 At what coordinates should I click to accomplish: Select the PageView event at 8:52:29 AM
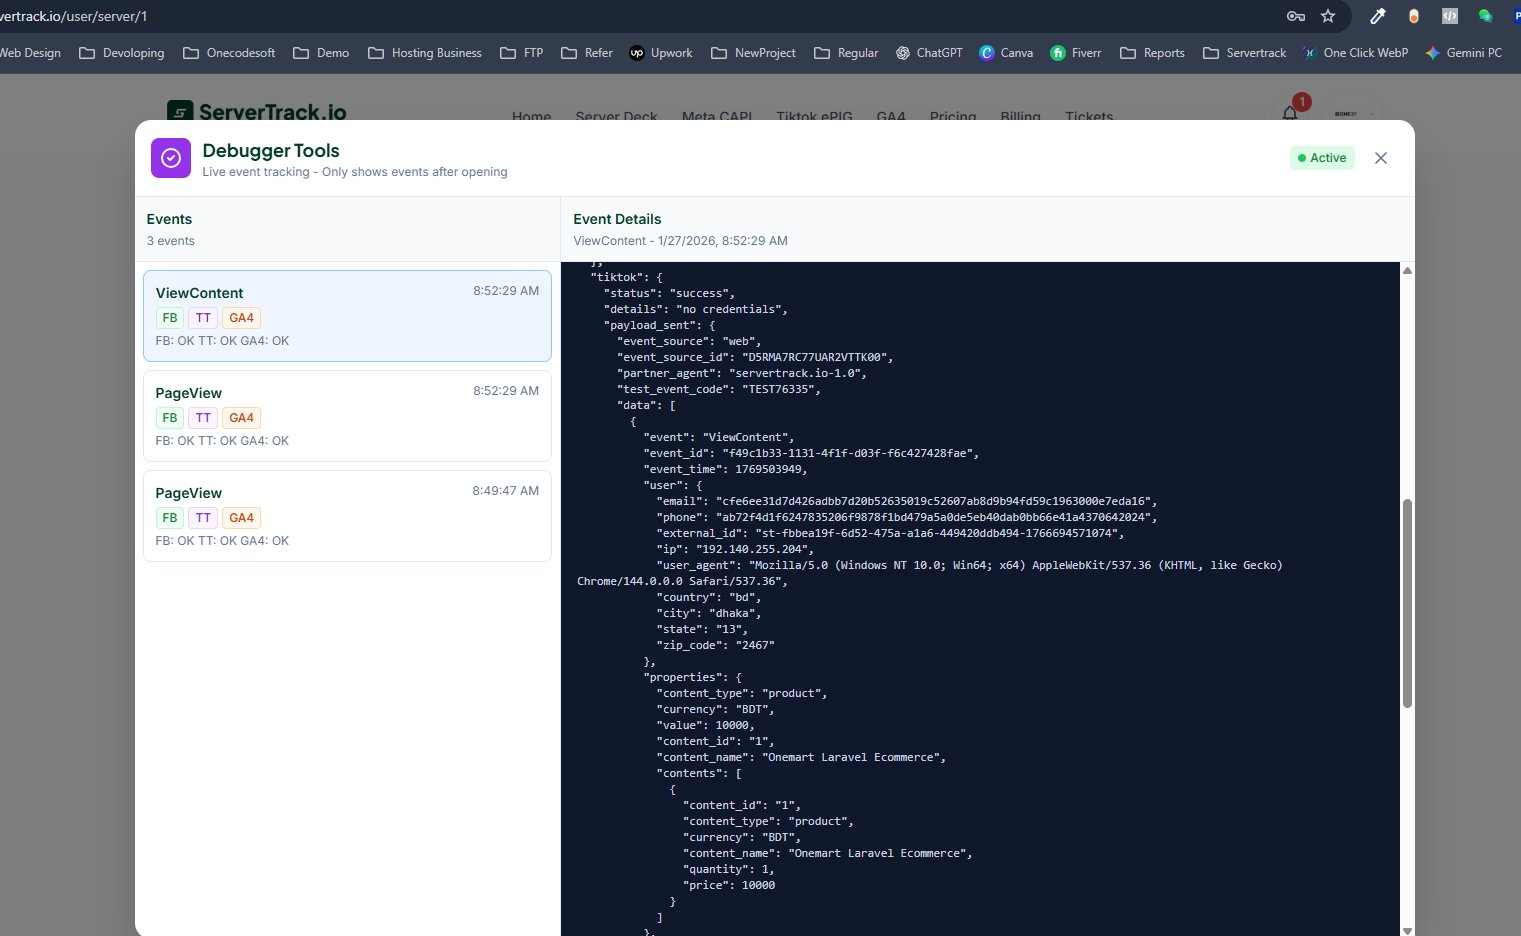point(347,416)
